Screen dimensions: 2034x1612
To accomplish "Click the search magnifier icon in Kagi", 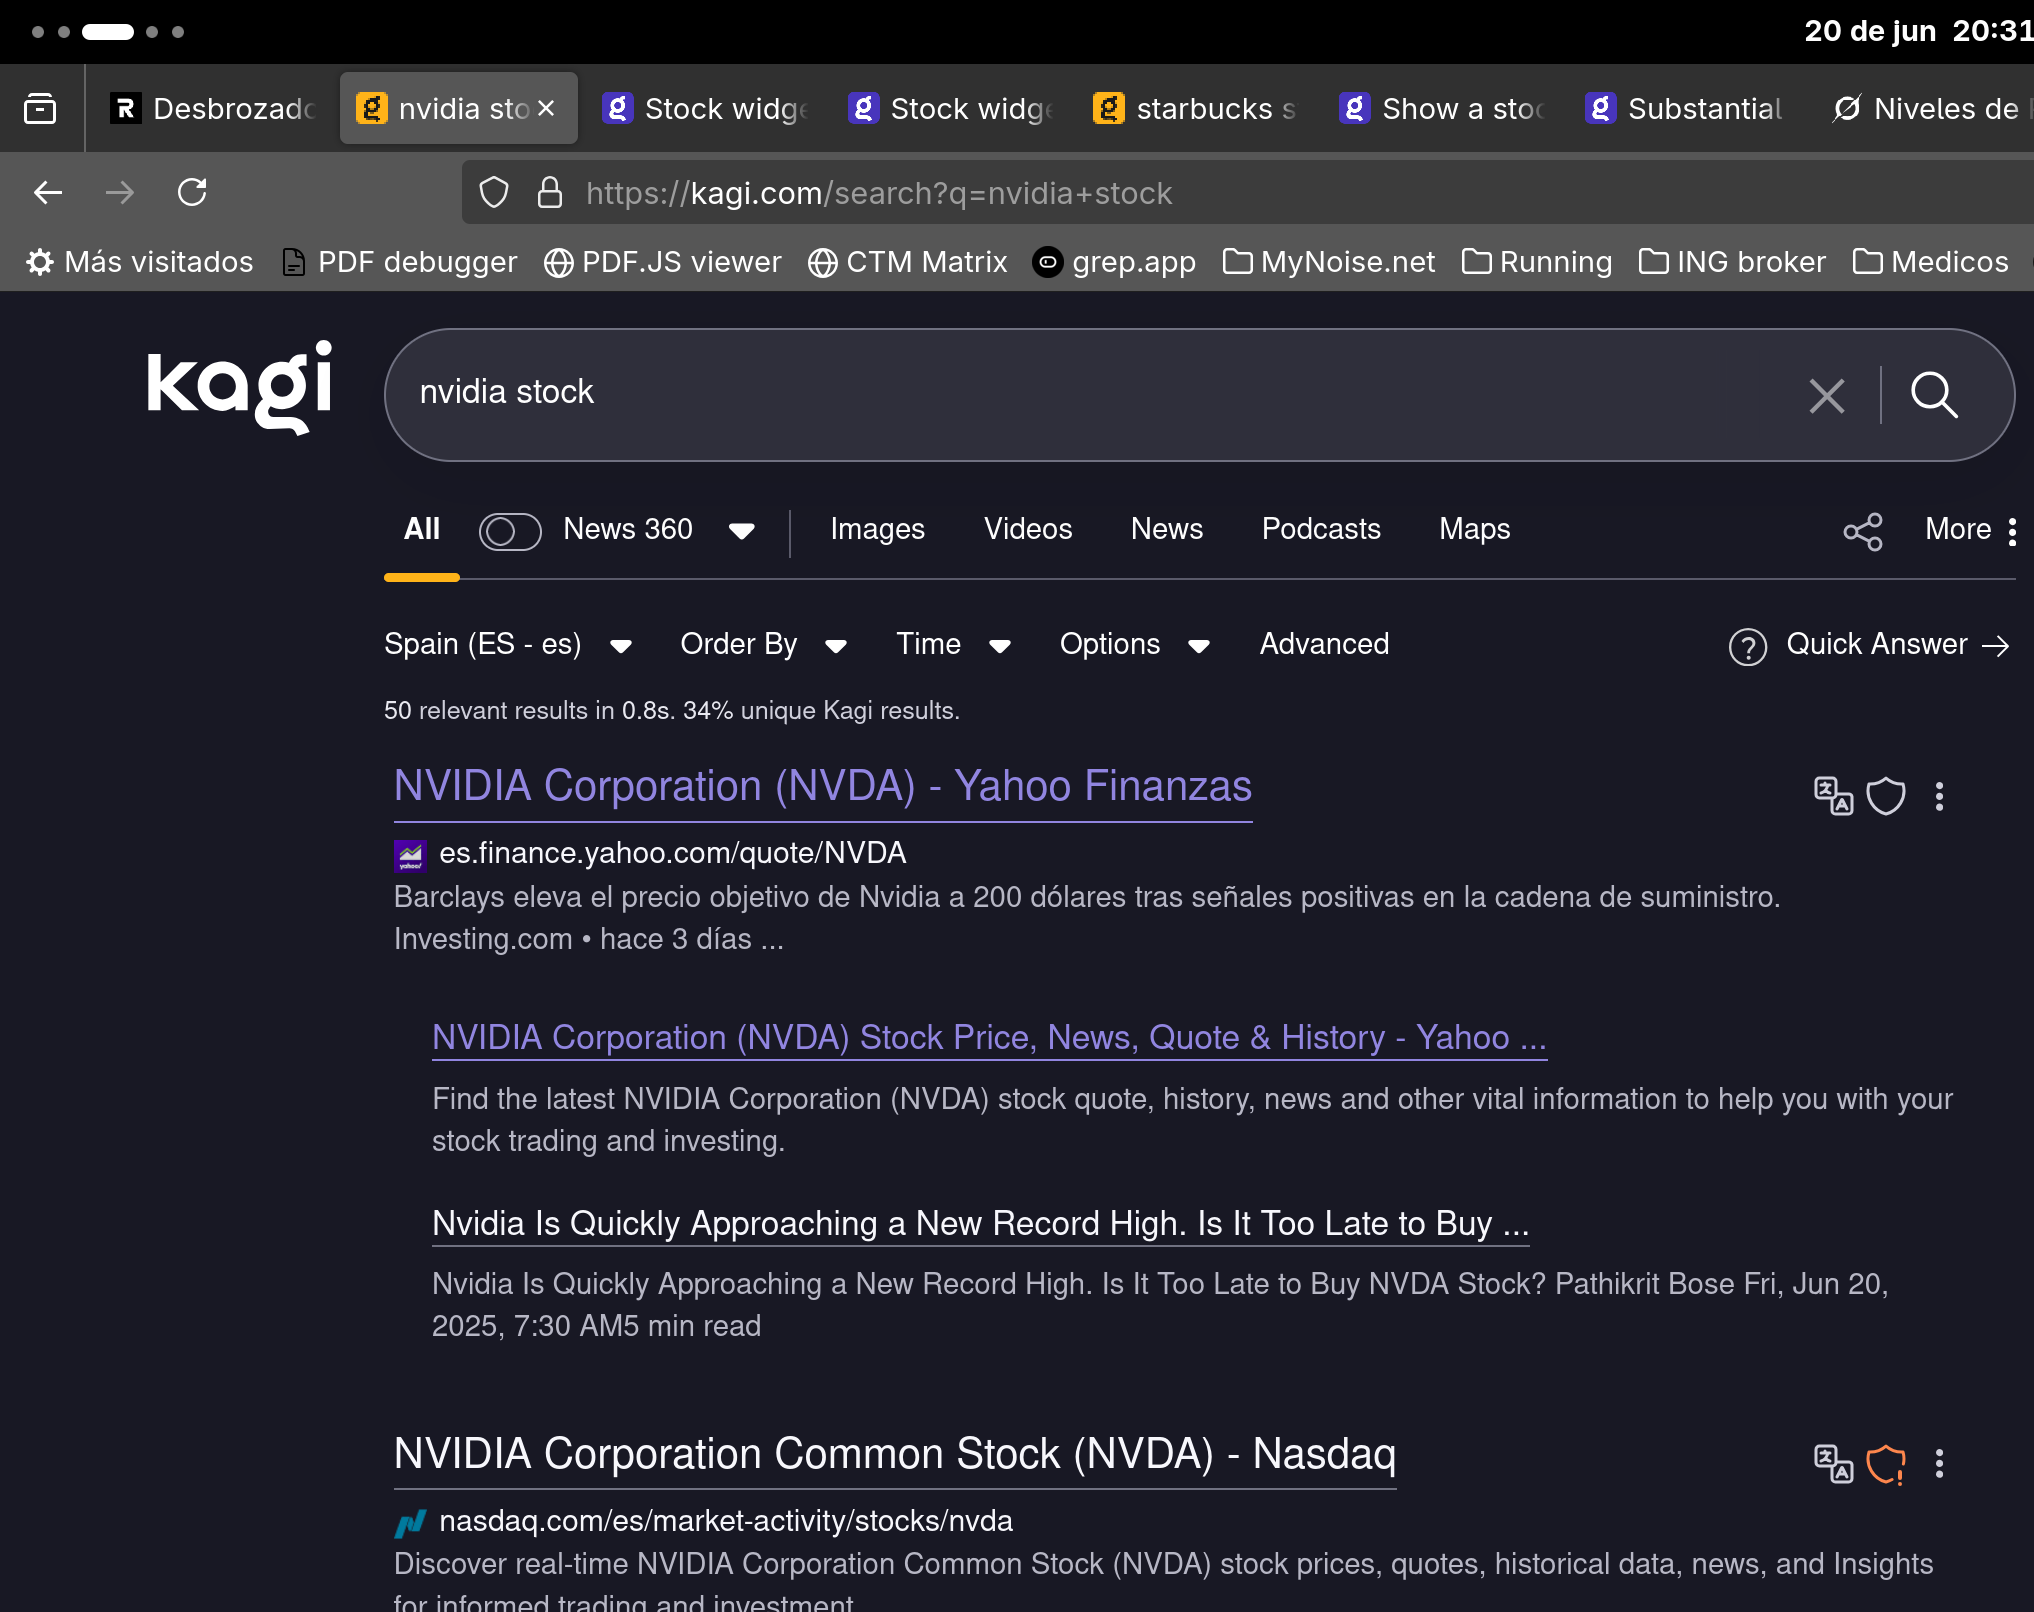I will (1933, 395).
